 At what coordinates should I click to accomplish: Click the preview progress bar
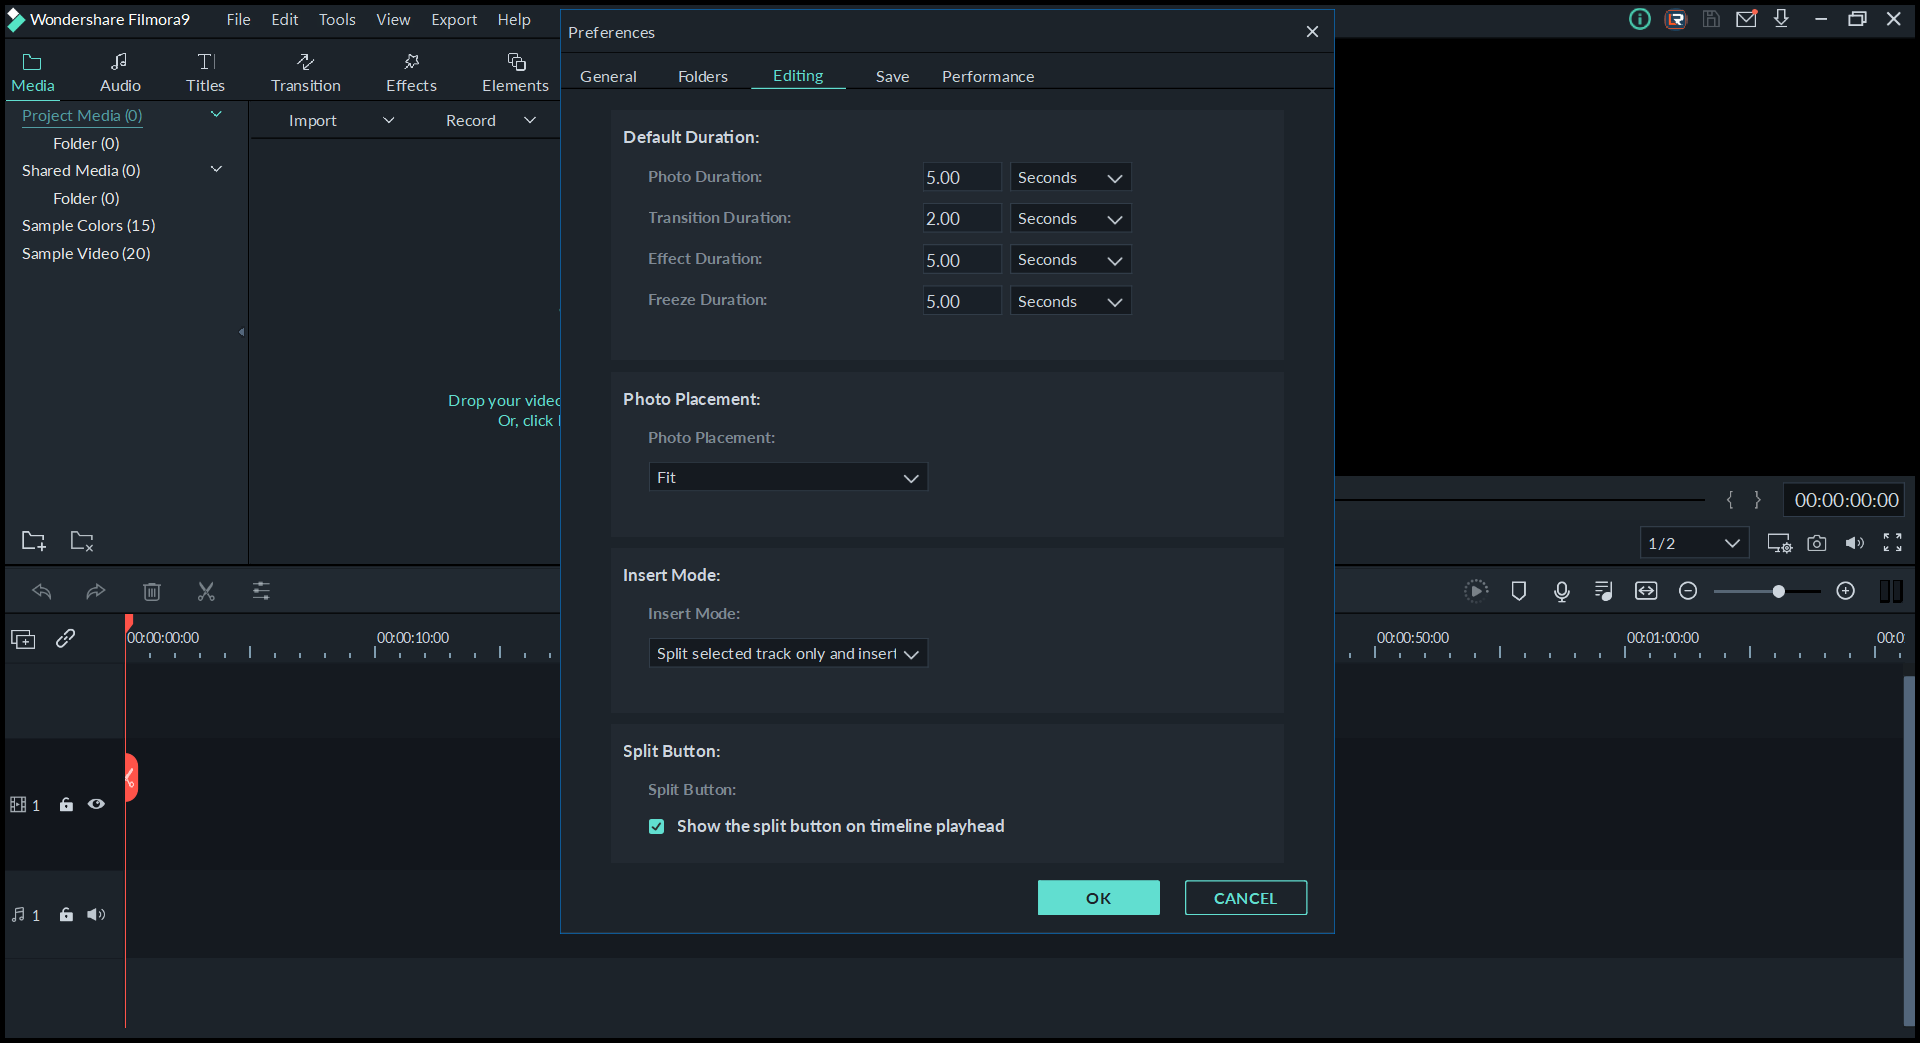point(1520,499)
